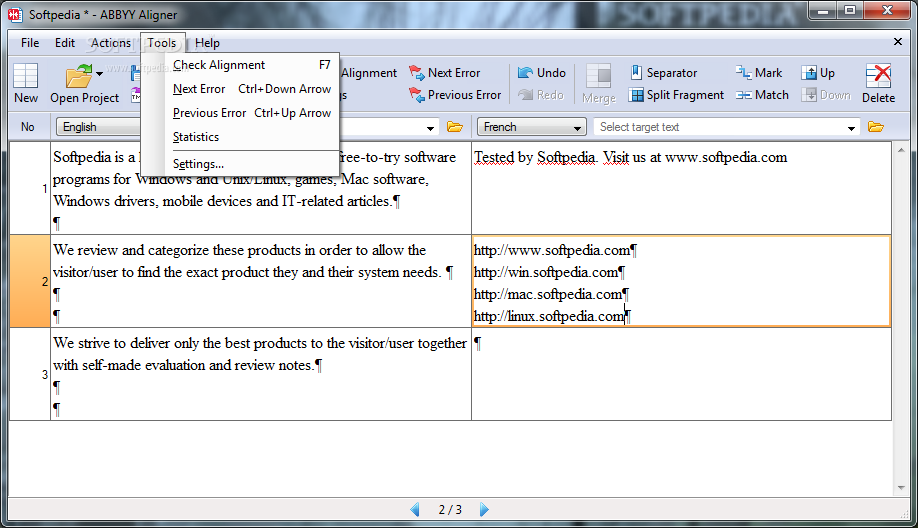Open the French target language dropdown

(531, 127)
